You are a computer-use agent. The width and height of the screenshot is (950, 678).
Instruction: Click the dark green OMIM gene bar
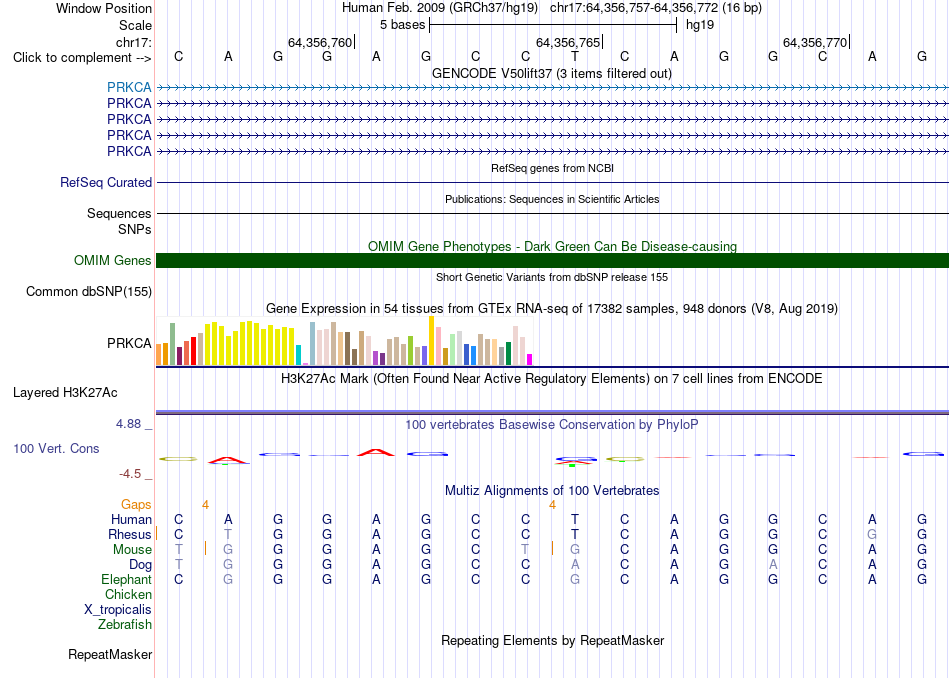point(552,261)
